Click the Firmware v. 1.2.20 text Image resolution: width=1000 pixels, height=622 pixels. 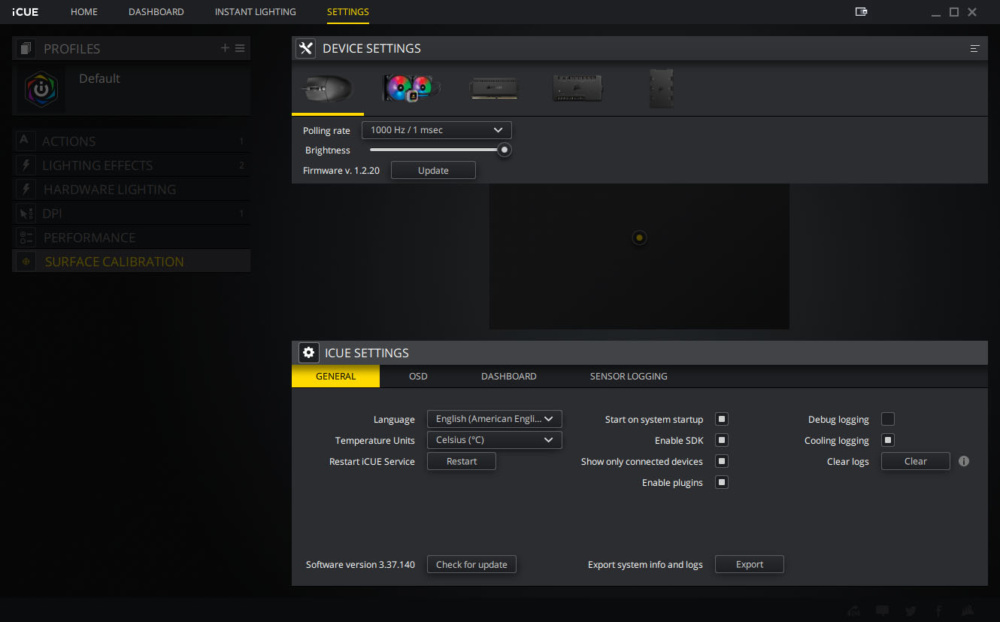point(341,170)
